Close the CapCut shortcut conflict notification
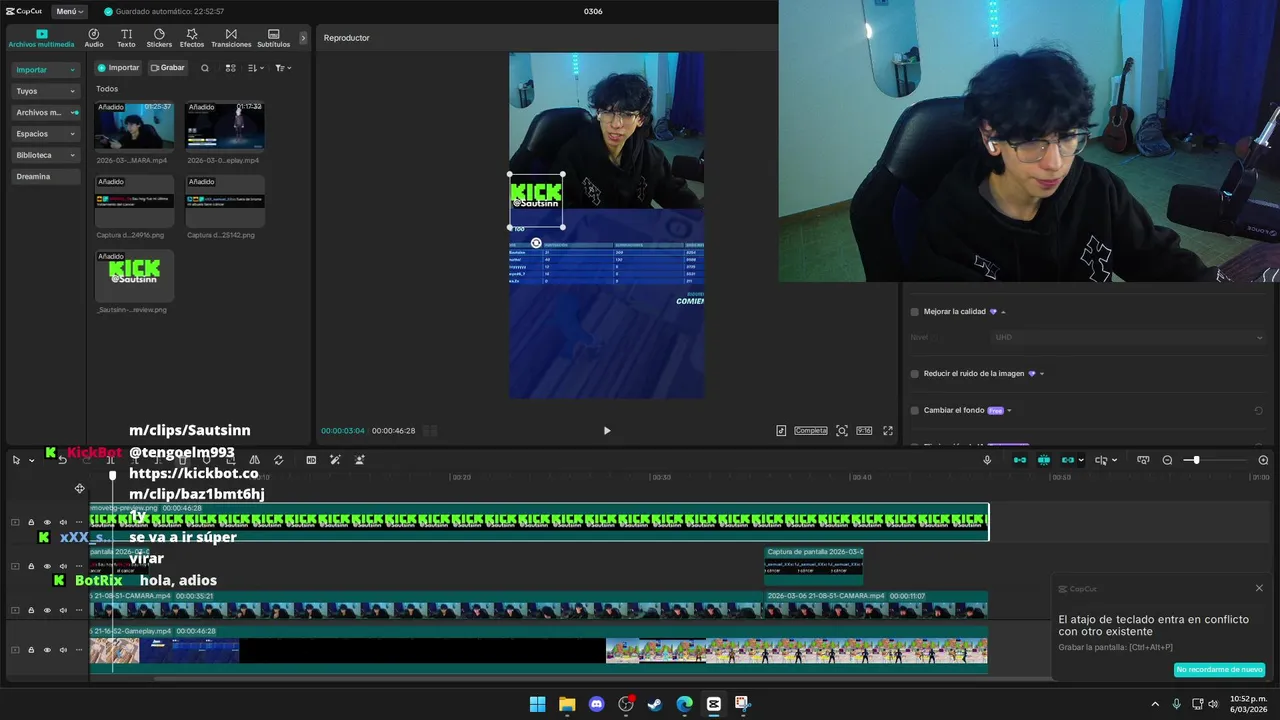Image resolution: width=1280 pixels, height=720 pixels. point(1259,588)
